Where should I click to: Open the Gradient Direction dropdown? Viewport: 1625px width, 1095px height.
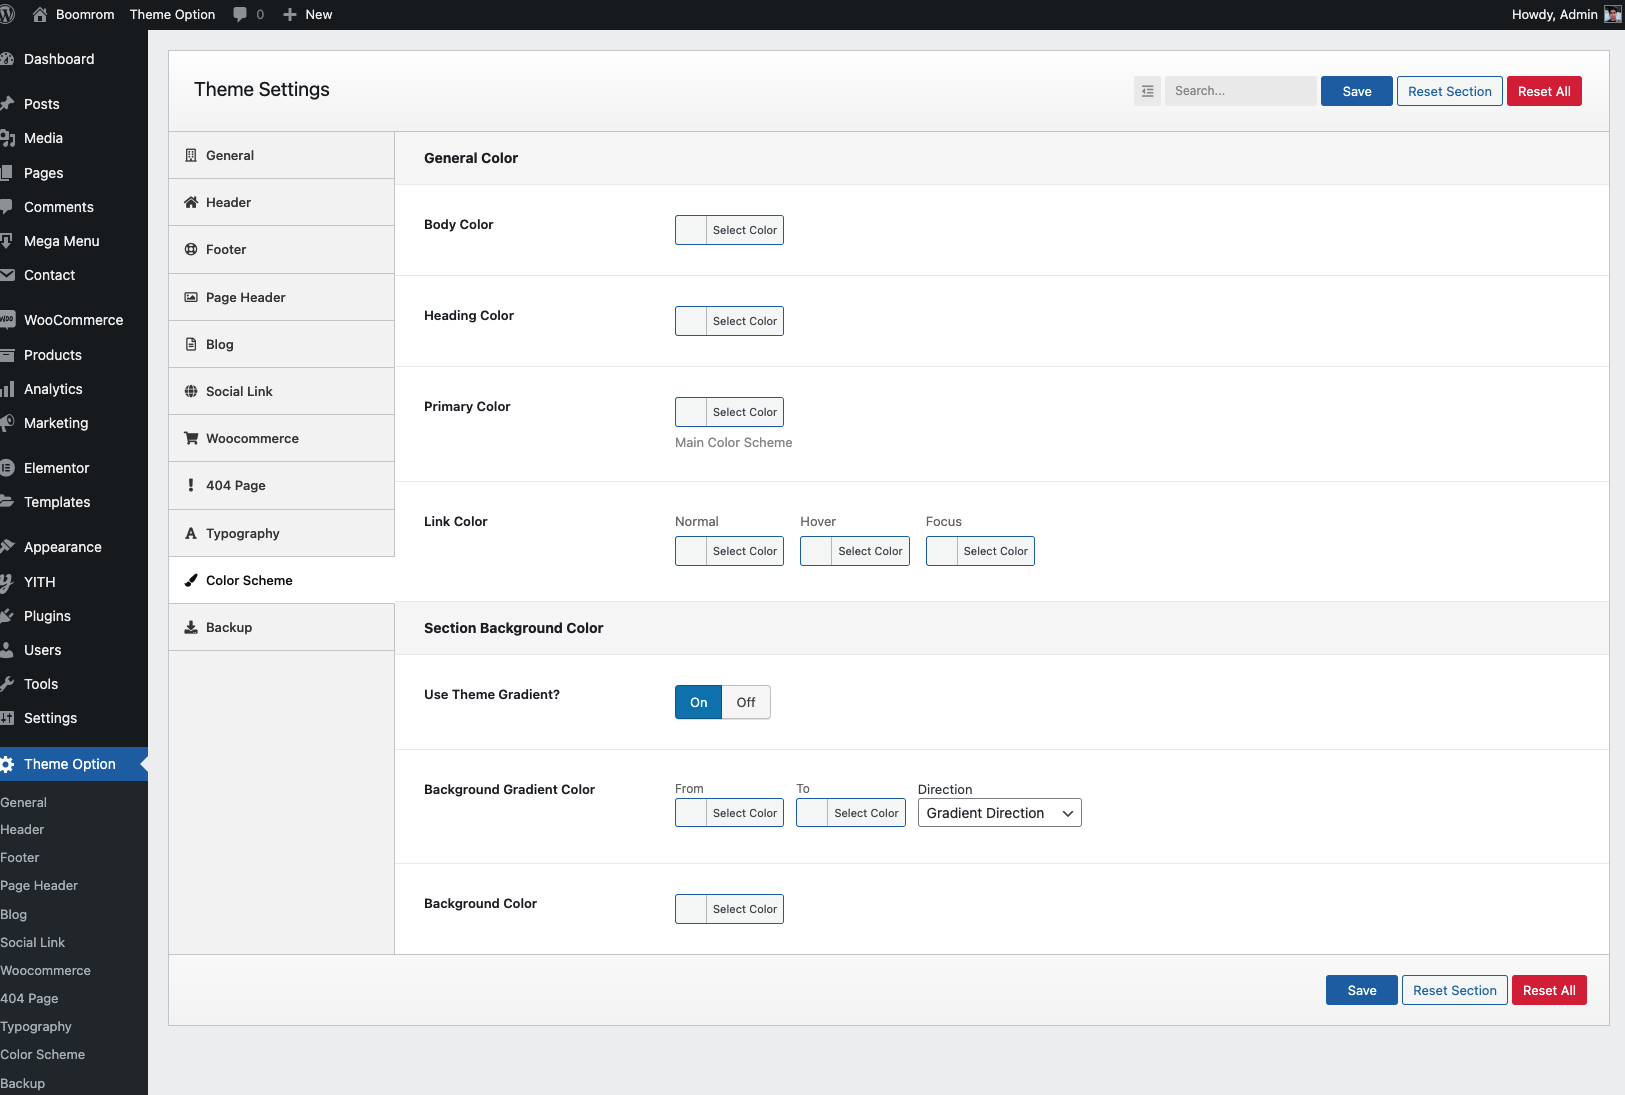999,813
